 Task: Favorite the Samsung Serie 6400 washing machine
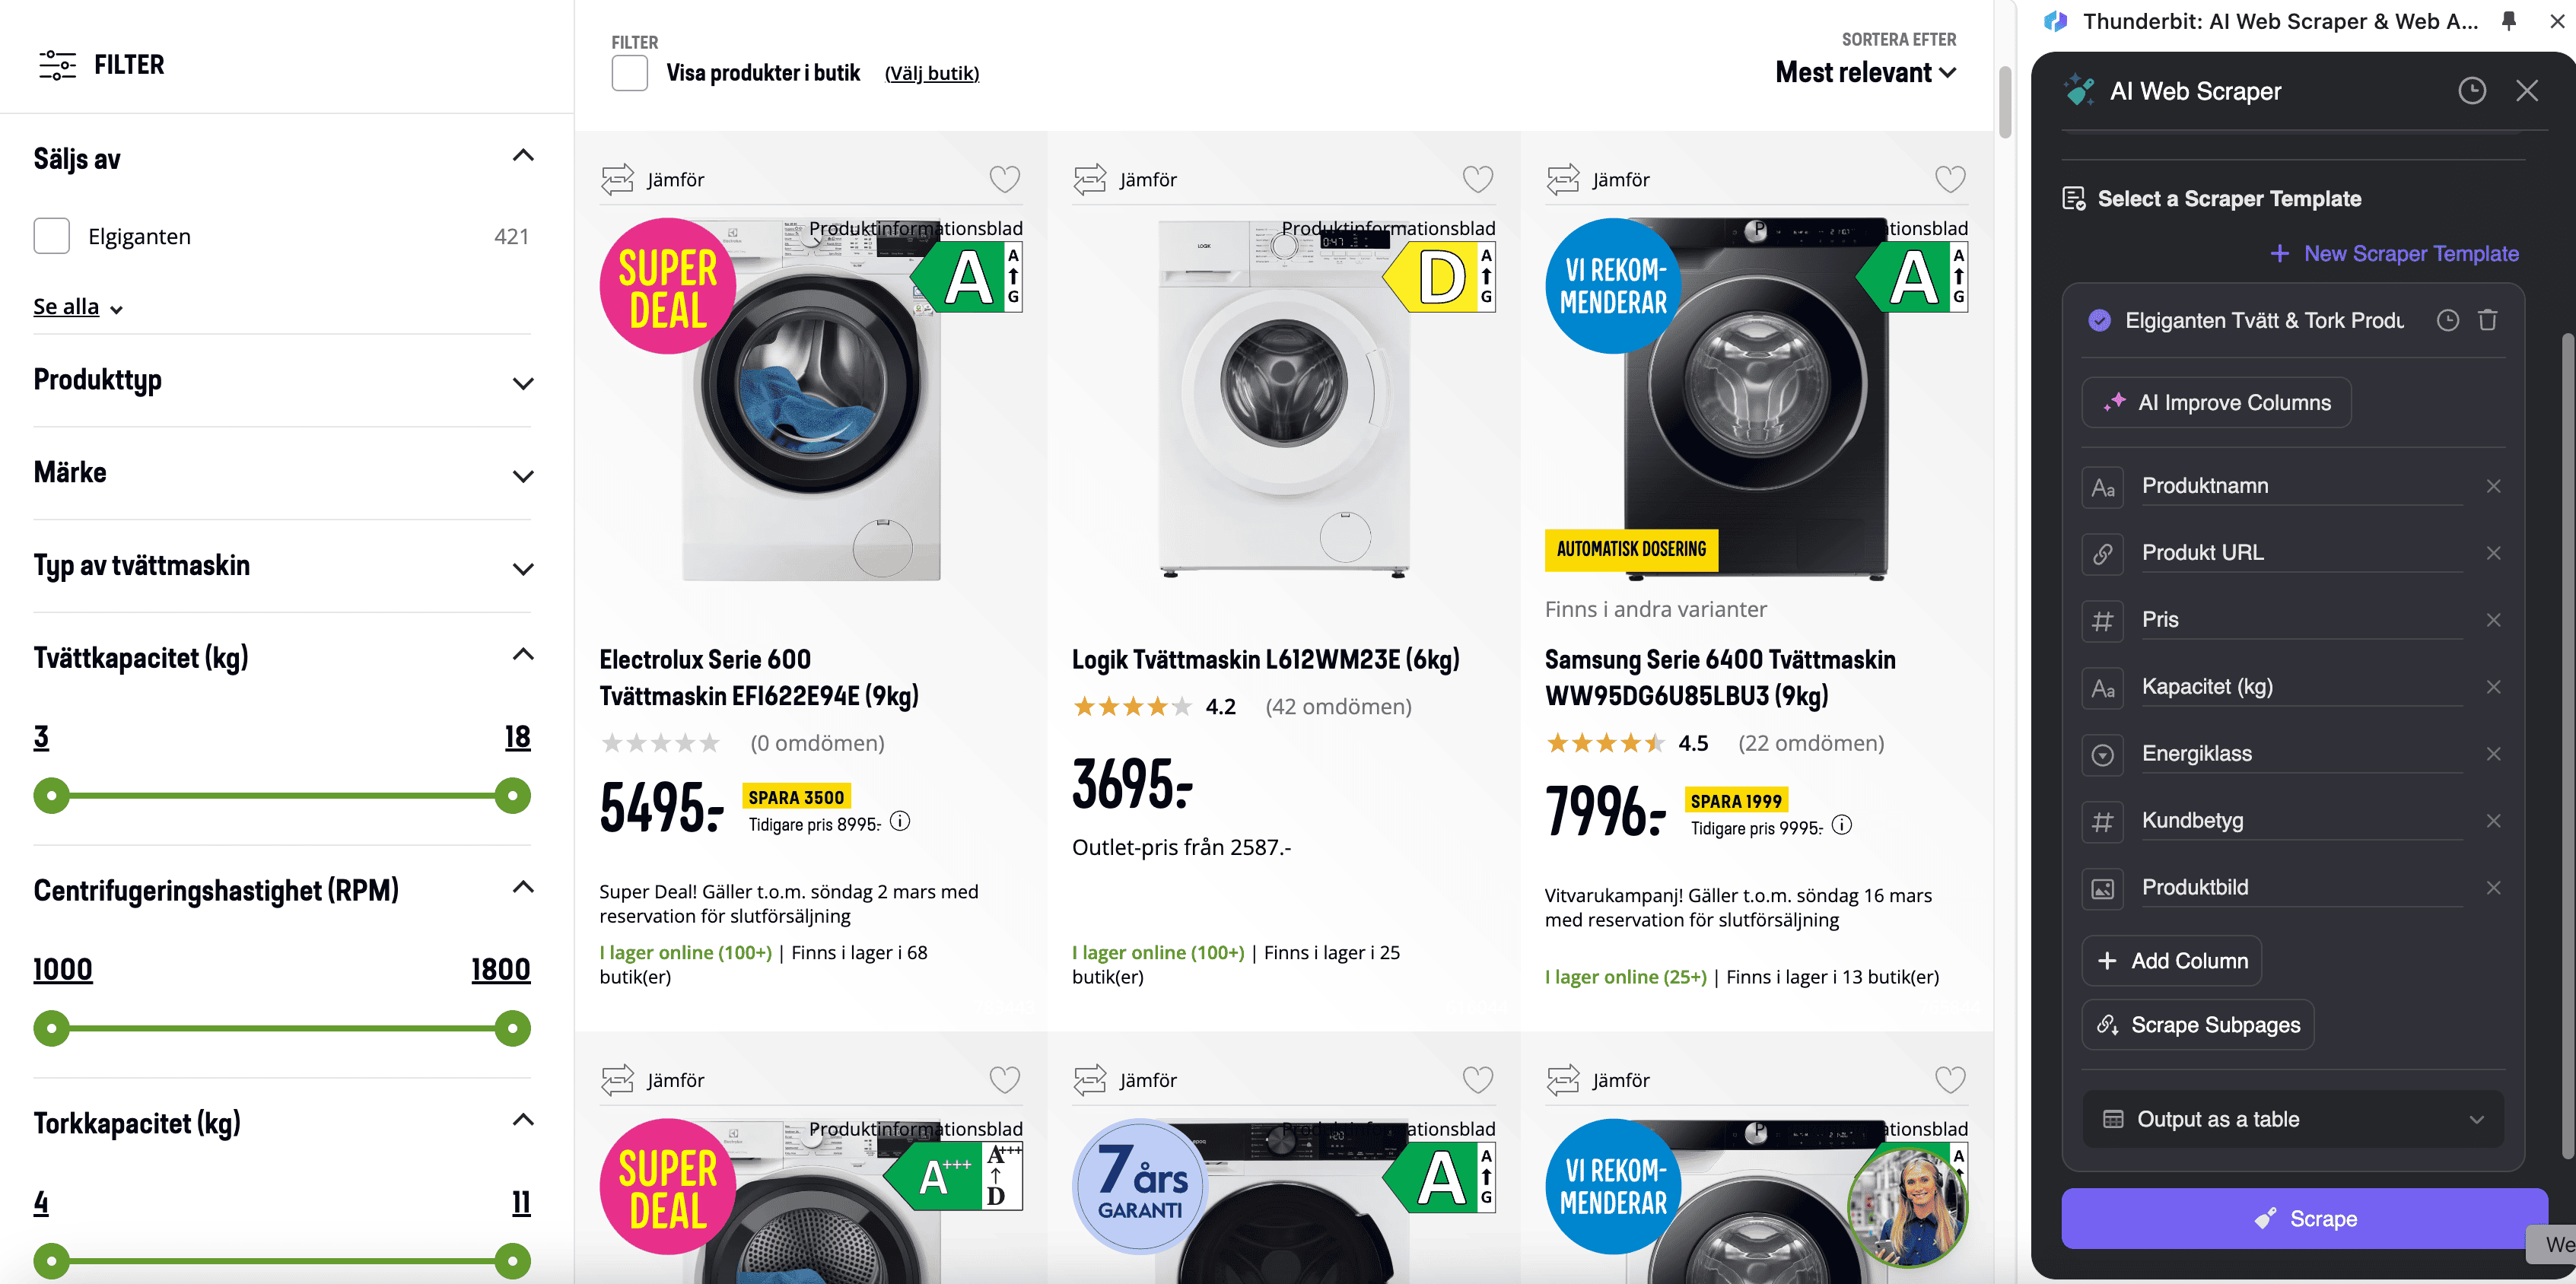coord(1949,179)
